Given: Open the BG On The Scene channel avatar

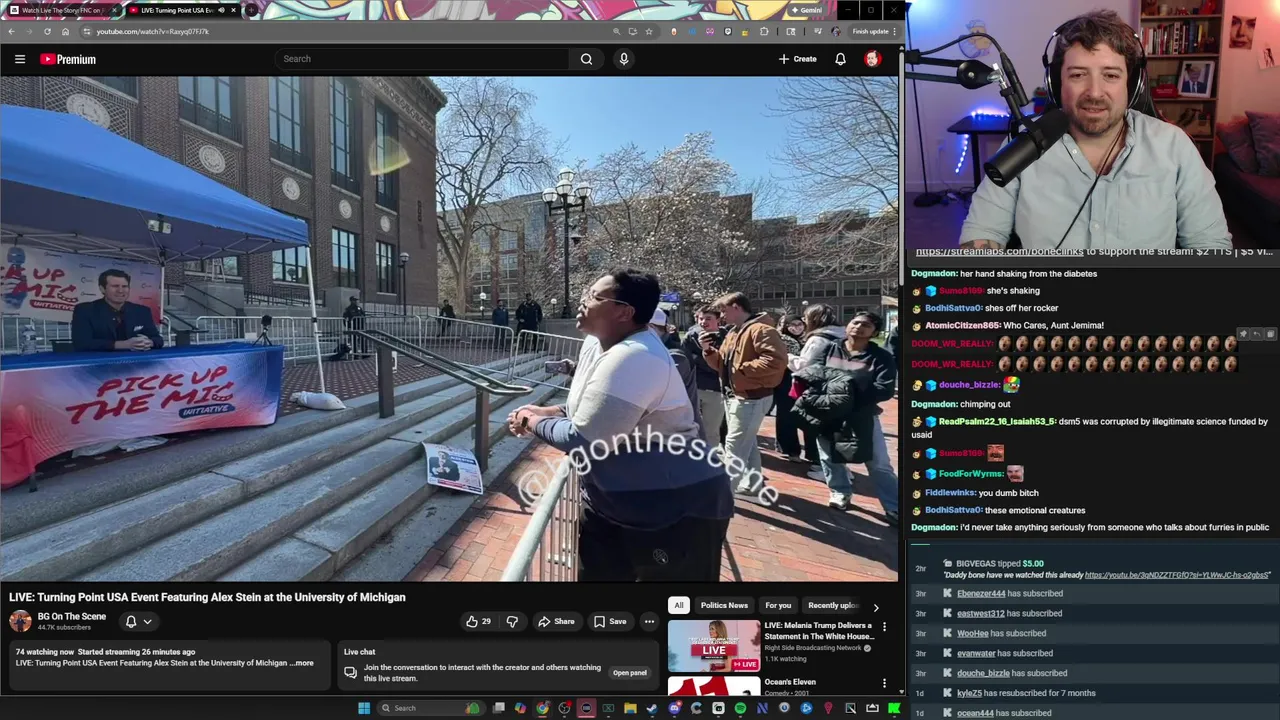Looking at the screenshot, I should click(x=20, y=621).
